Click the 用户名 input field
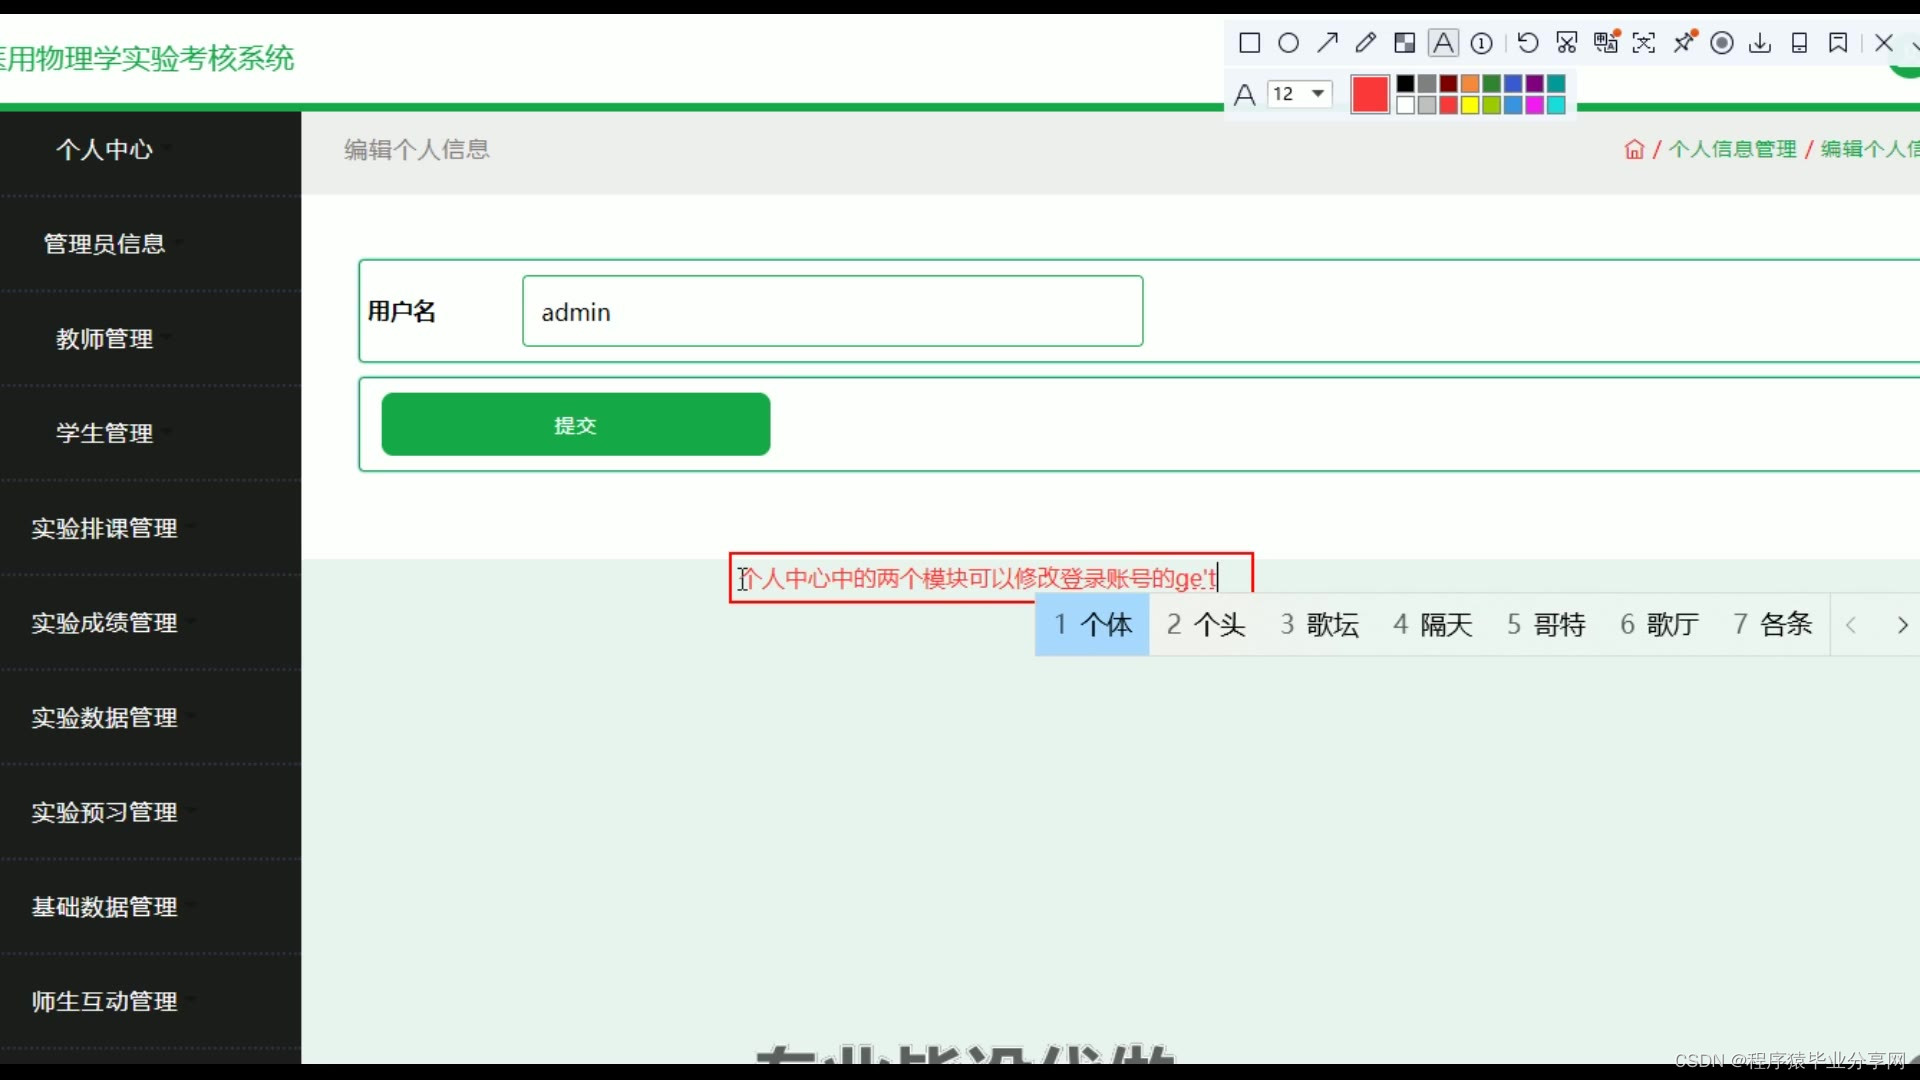The height and width of the screenshot is (1080, 1920). pos(831,312)
